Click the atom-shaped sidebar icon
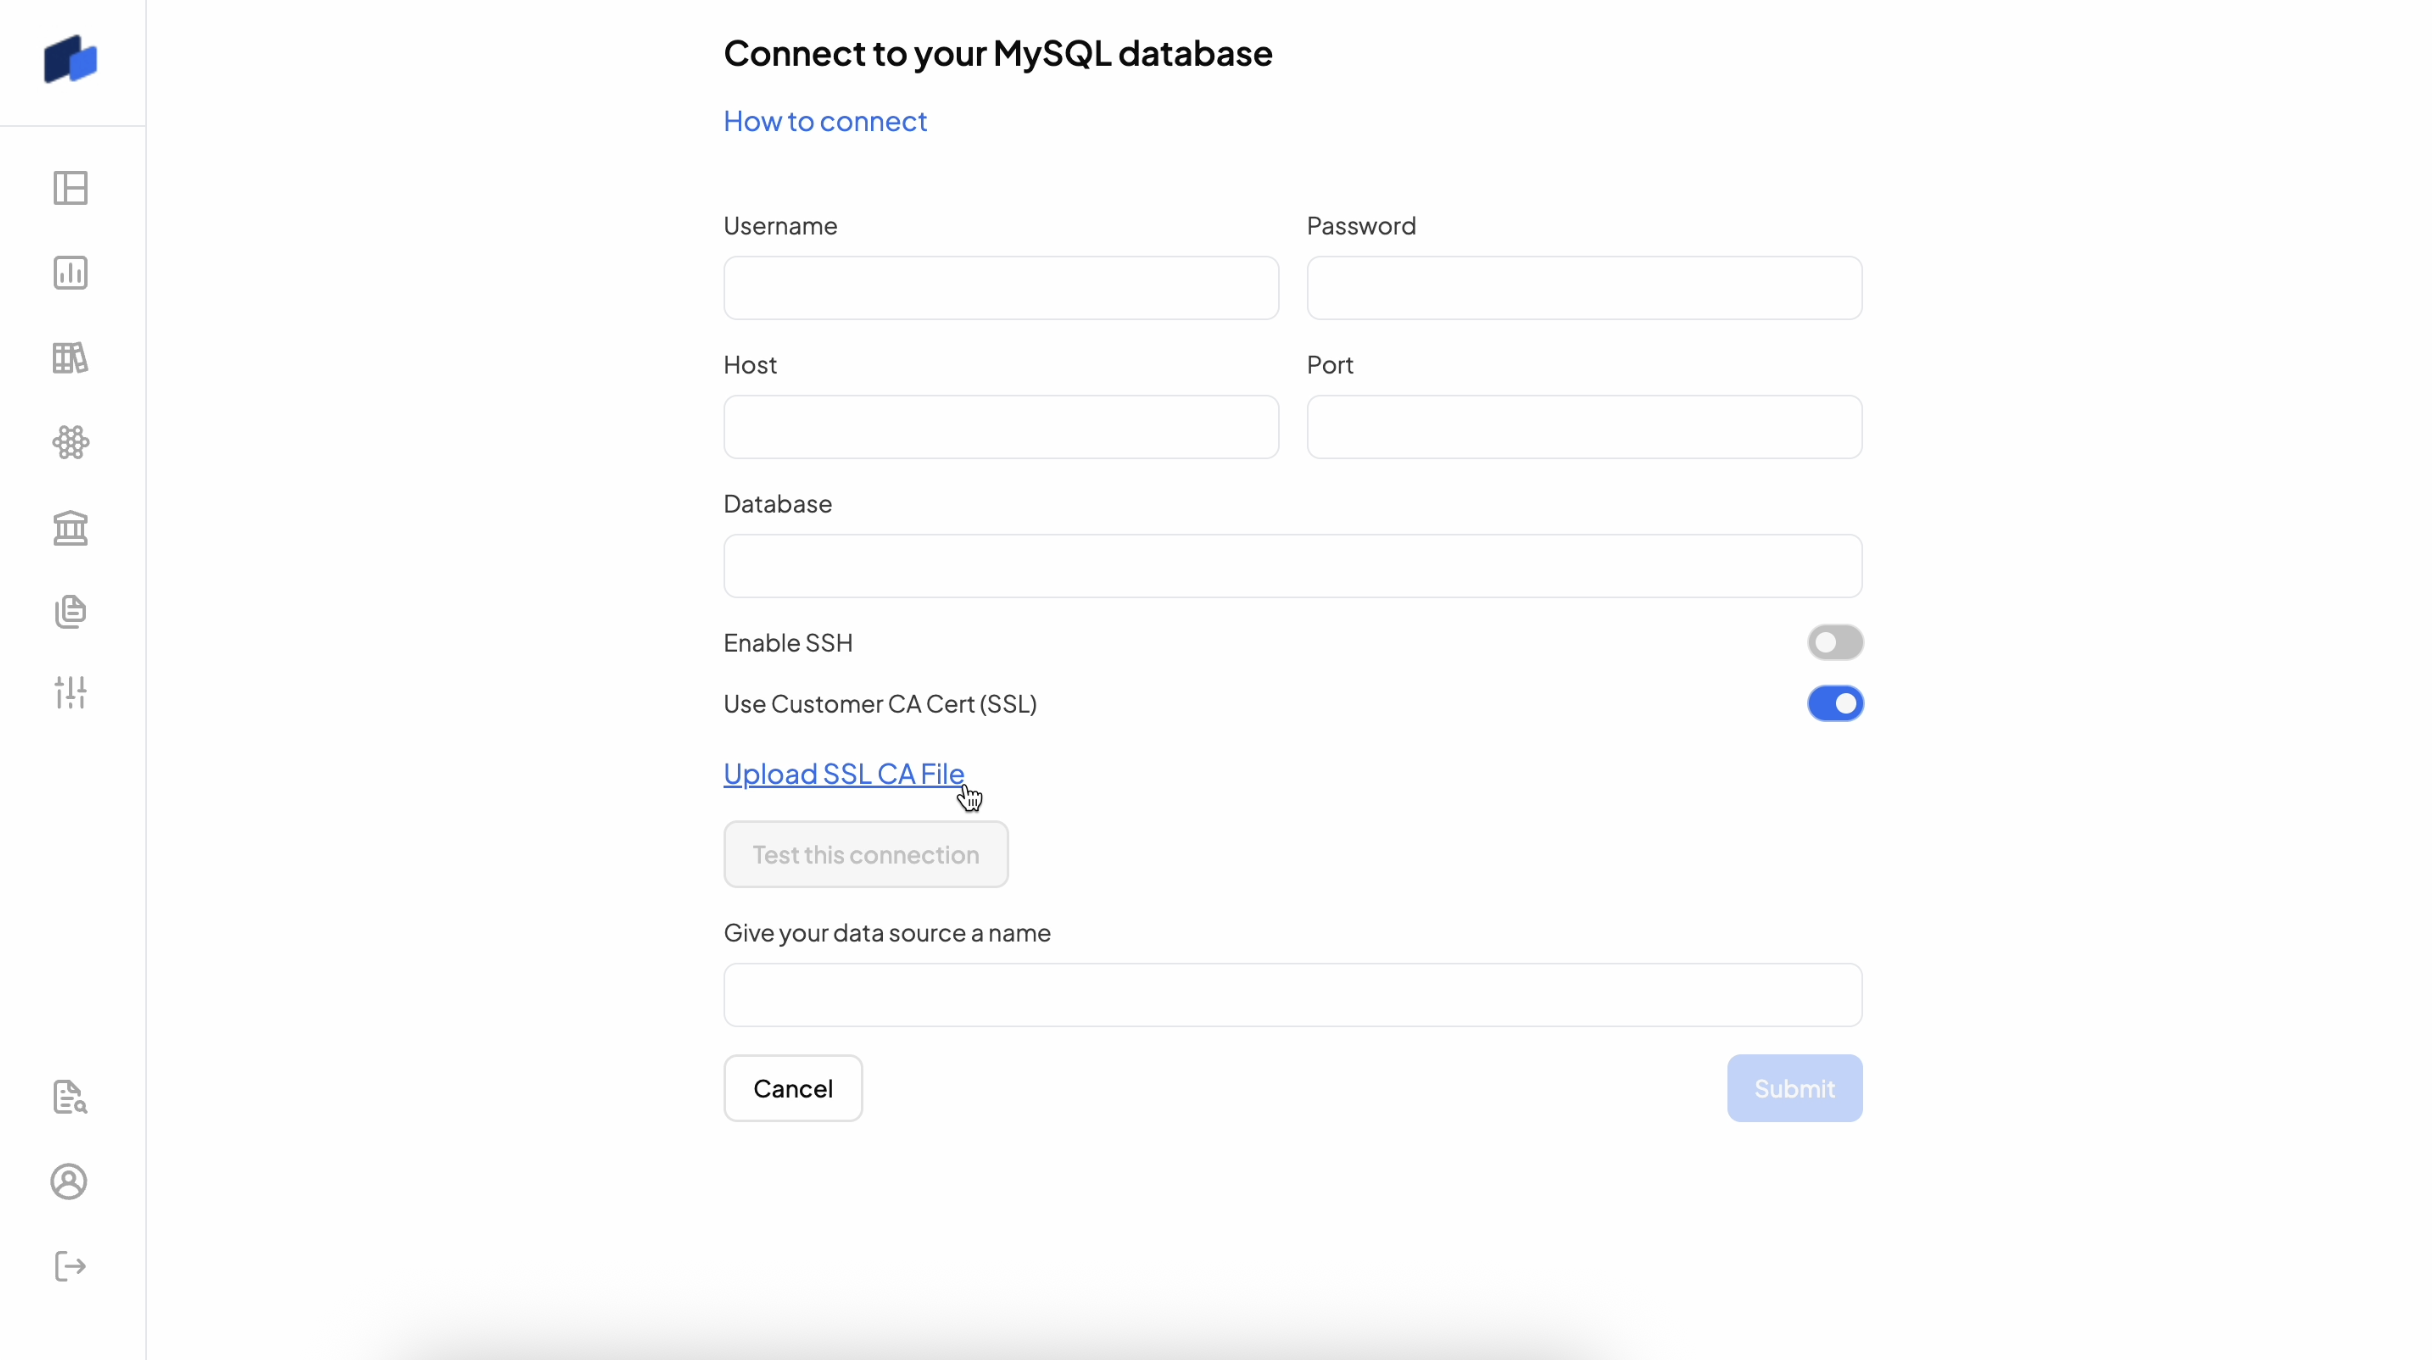 tap(70, 442)
